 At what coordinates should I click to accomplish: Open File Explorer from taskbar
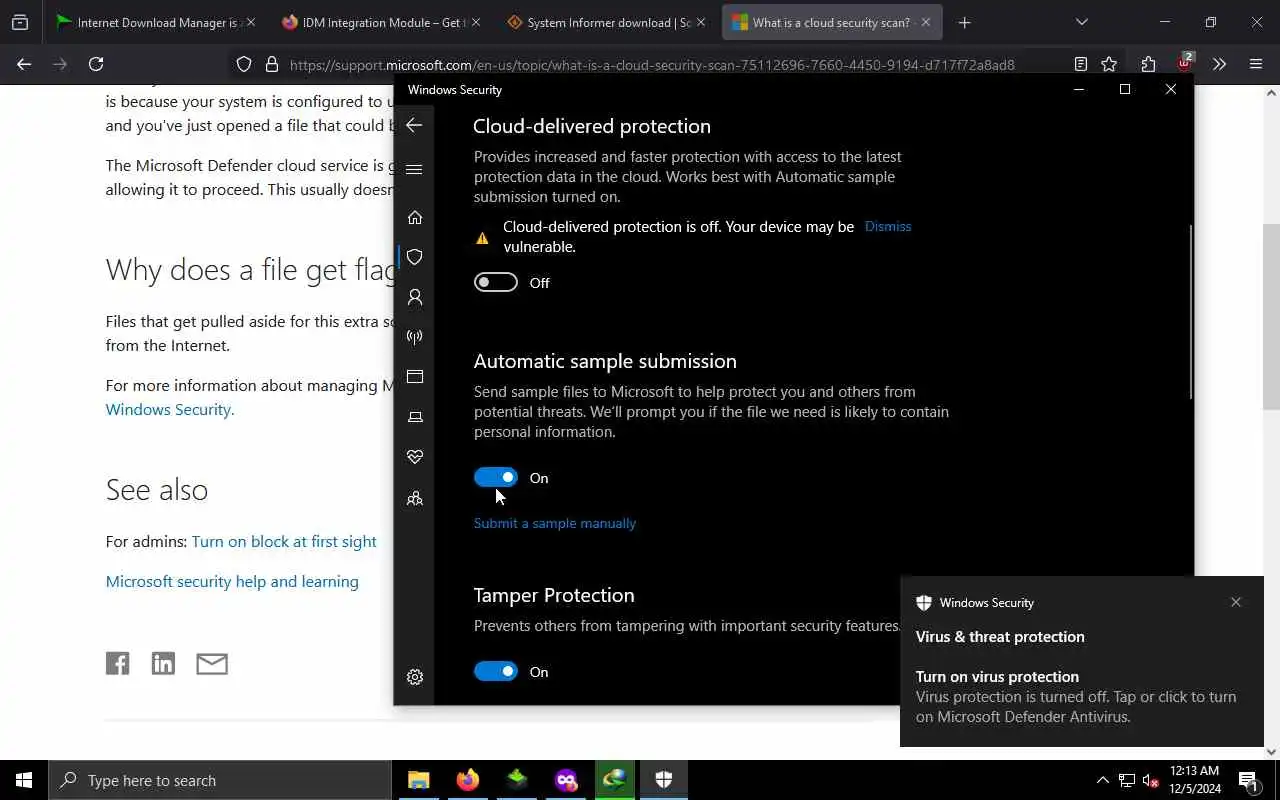[418, 780]
